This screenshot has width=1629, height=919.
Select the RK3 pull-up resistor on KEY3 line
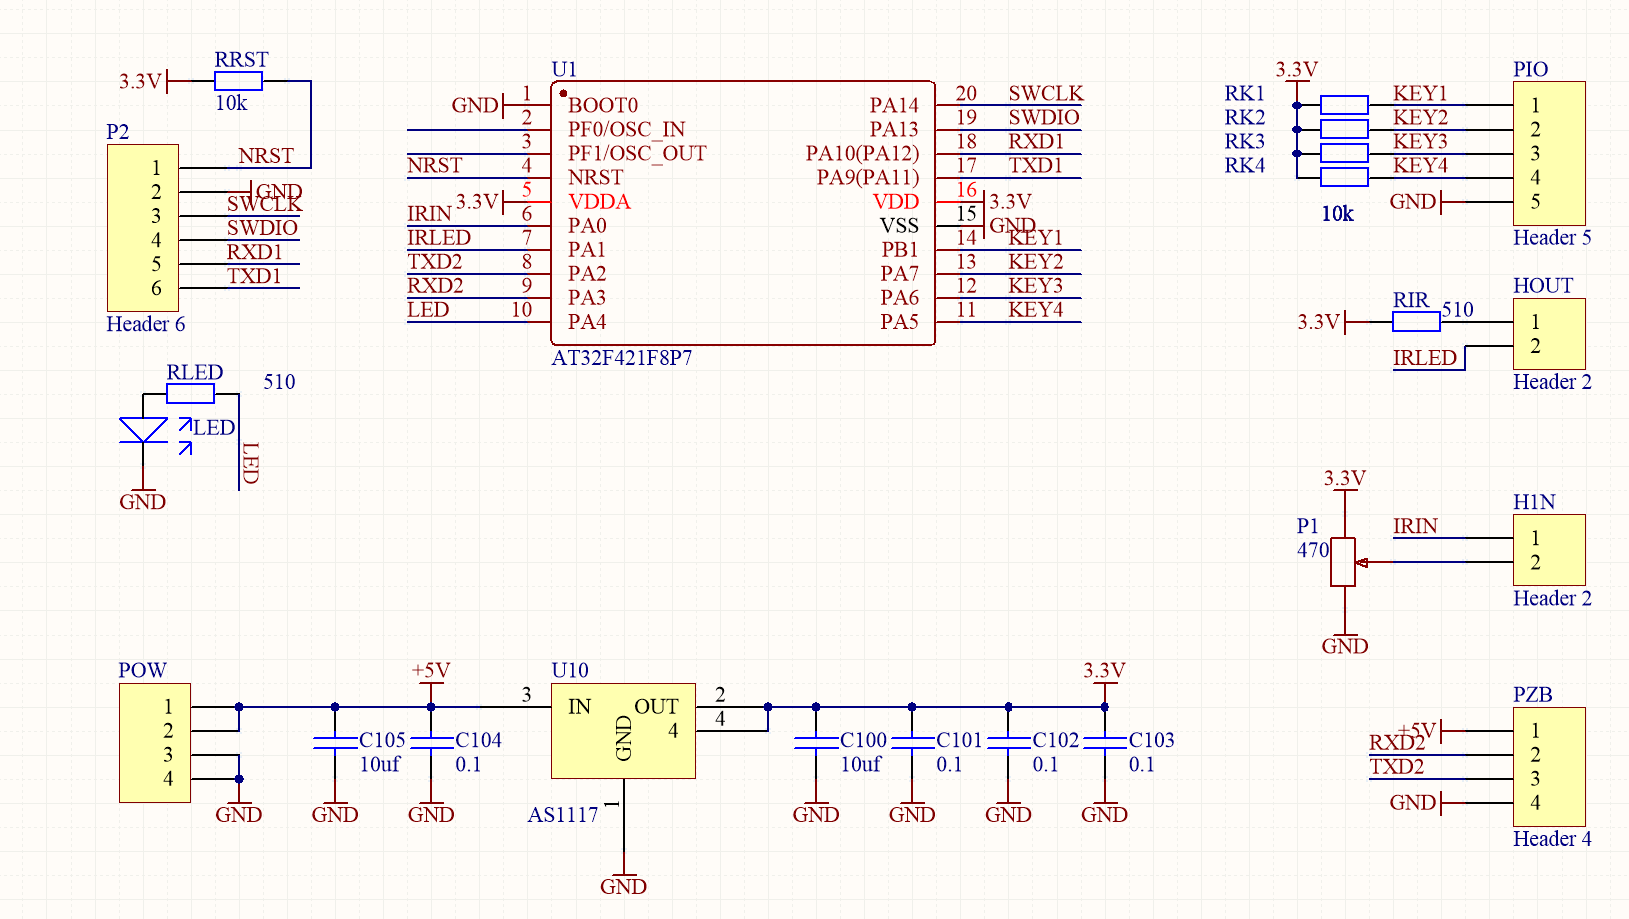1344,153
